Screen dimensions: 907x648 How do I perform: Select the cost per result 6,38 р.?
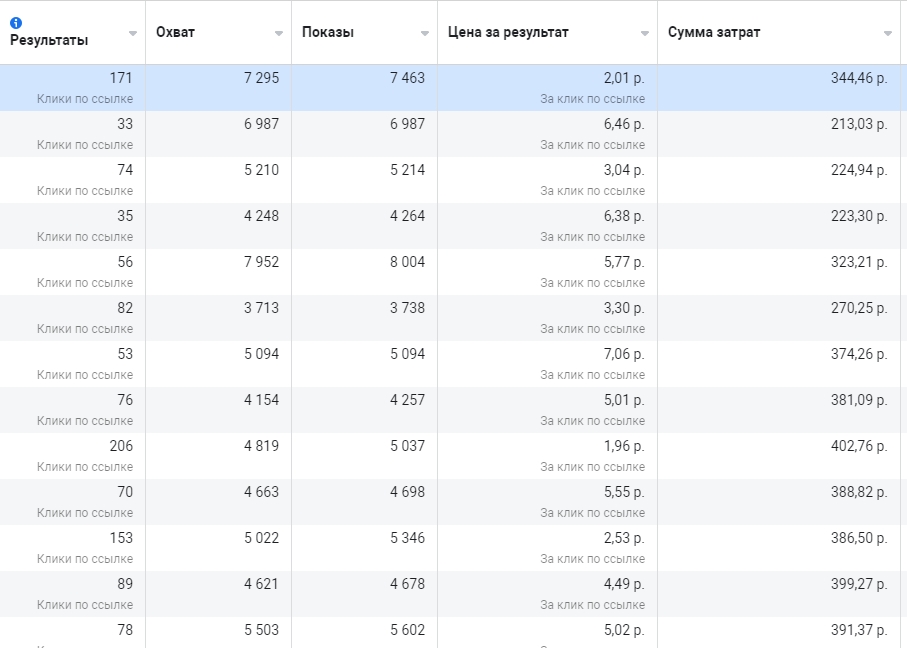624,216
